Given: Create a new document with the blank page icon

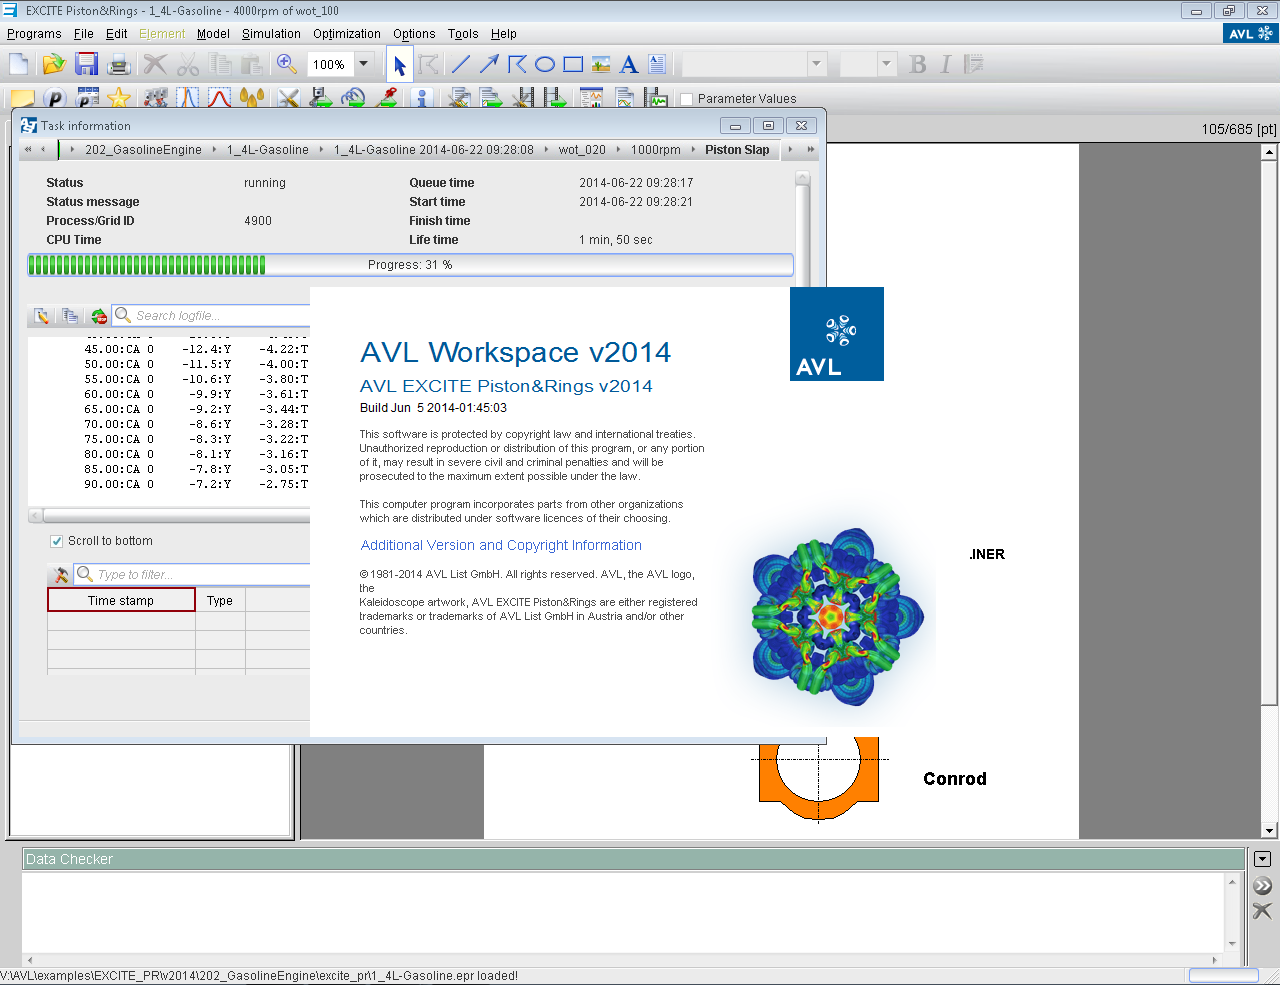Looking at the screenshot, I should (19, 64).
